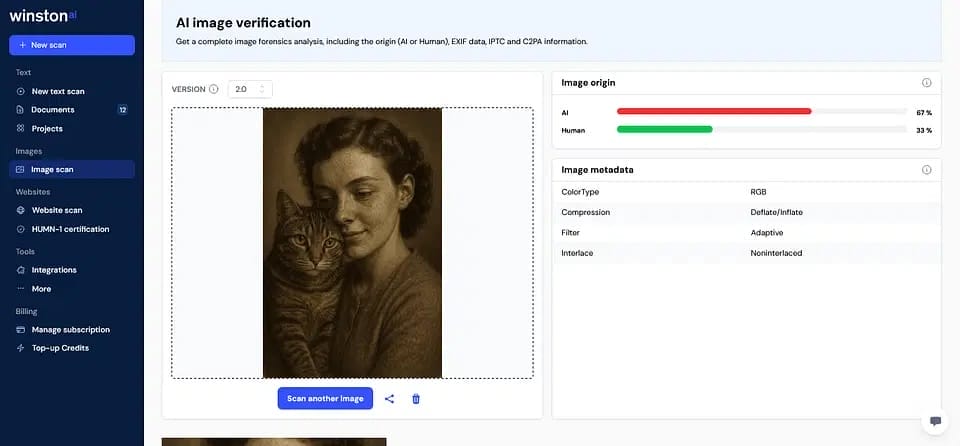Click the Noninterlaced value
Screen dimensions: 960x446
pyautogui.click(x=776, y=253)
